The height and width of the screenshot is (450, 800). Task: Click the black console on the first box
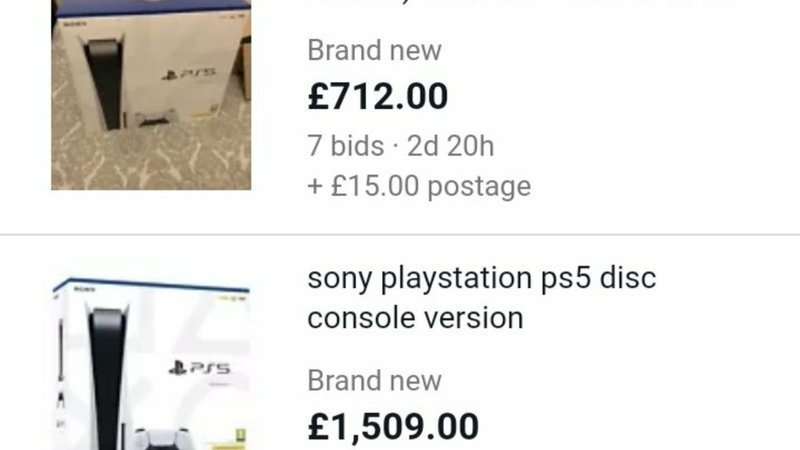105,84
